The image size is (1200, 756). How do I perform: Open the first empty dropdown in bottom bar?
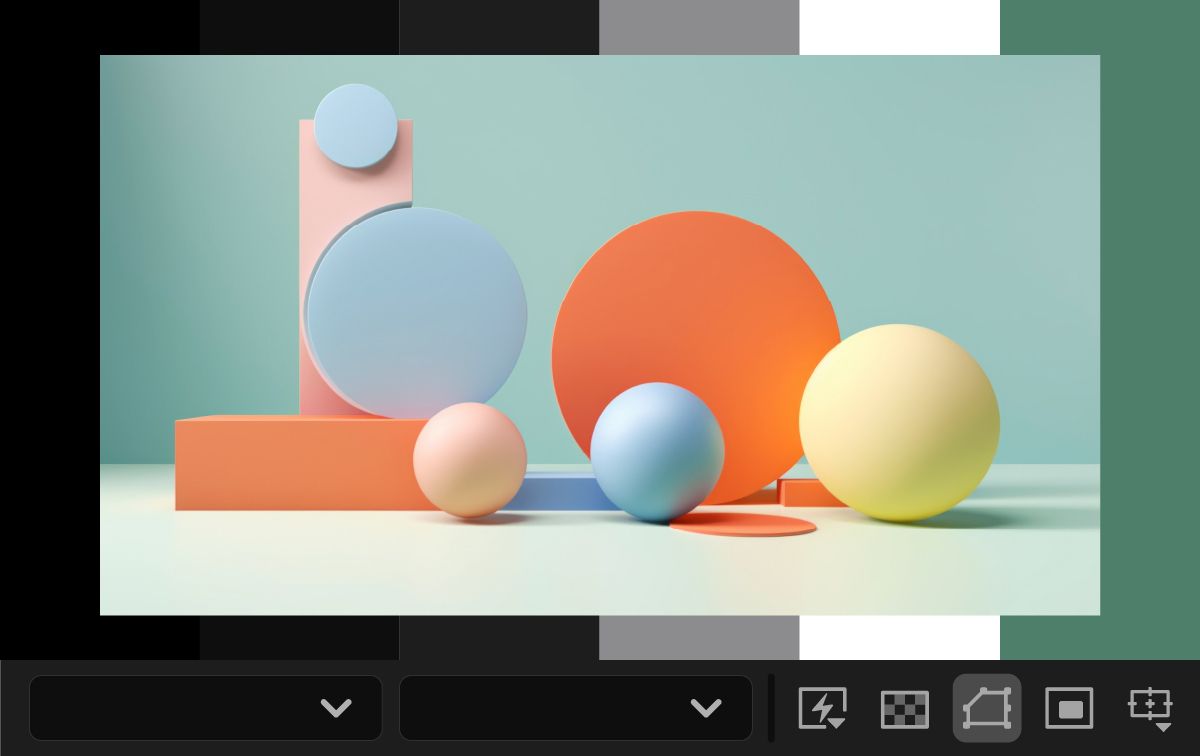tap(206, 708)
